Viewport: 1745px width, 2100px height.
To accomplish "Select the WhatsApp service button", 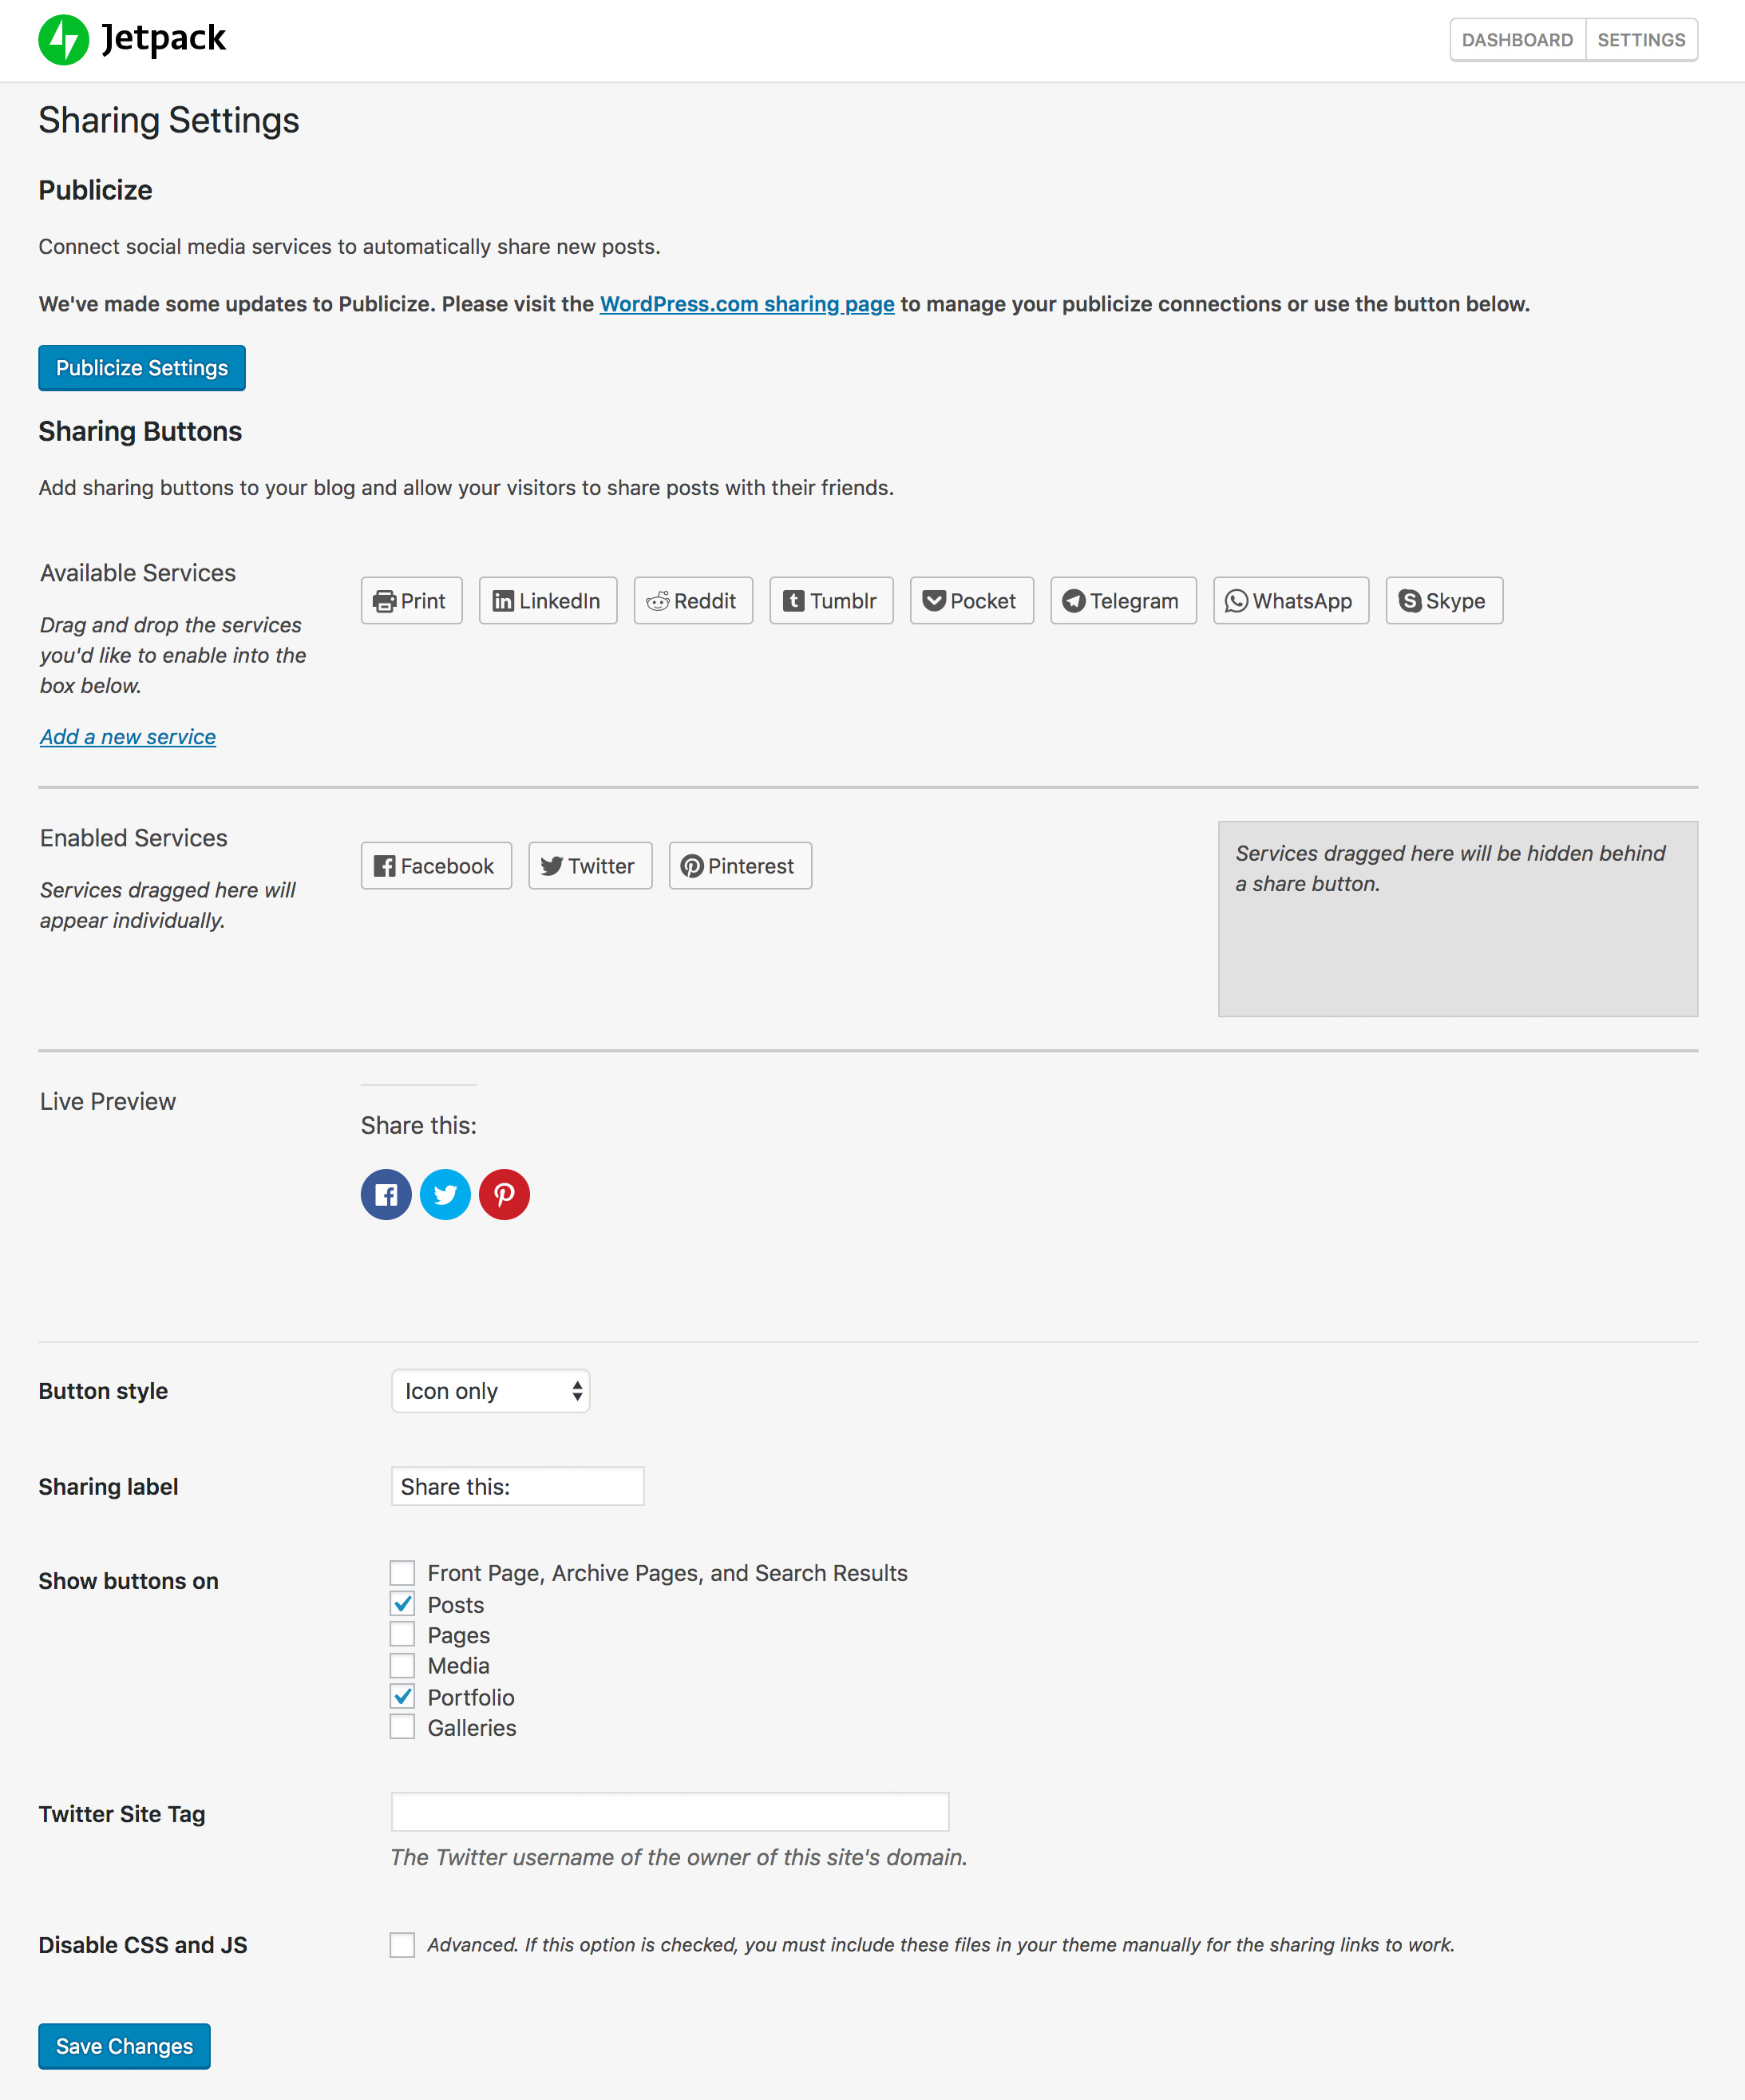I will [x=1291, y=601].
